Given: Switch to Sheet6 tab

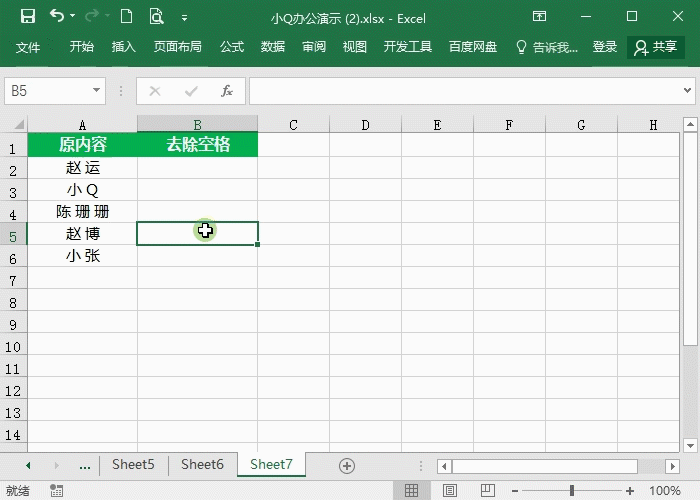Looking at the screenshot, I should tap(202, 465).
